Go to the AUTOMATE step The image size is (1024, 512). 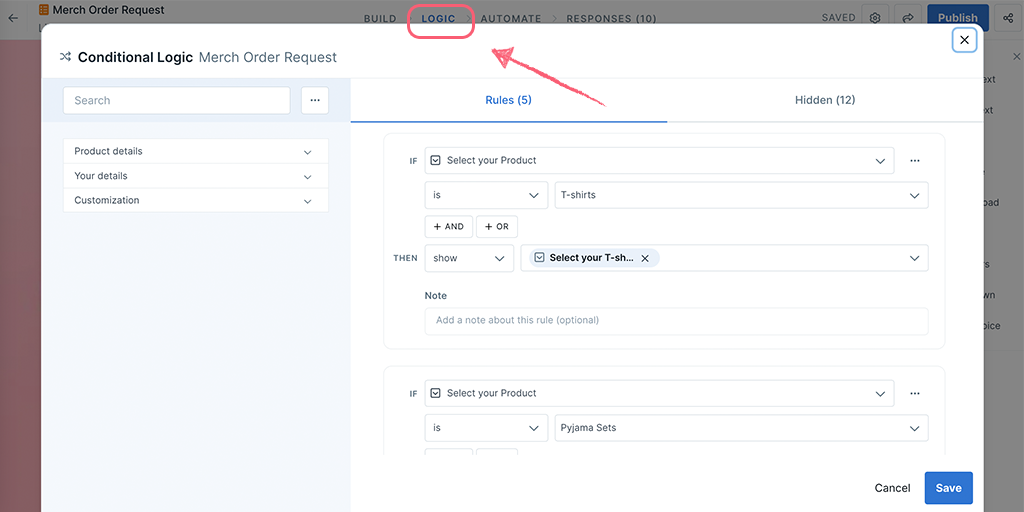click(511, 19)
